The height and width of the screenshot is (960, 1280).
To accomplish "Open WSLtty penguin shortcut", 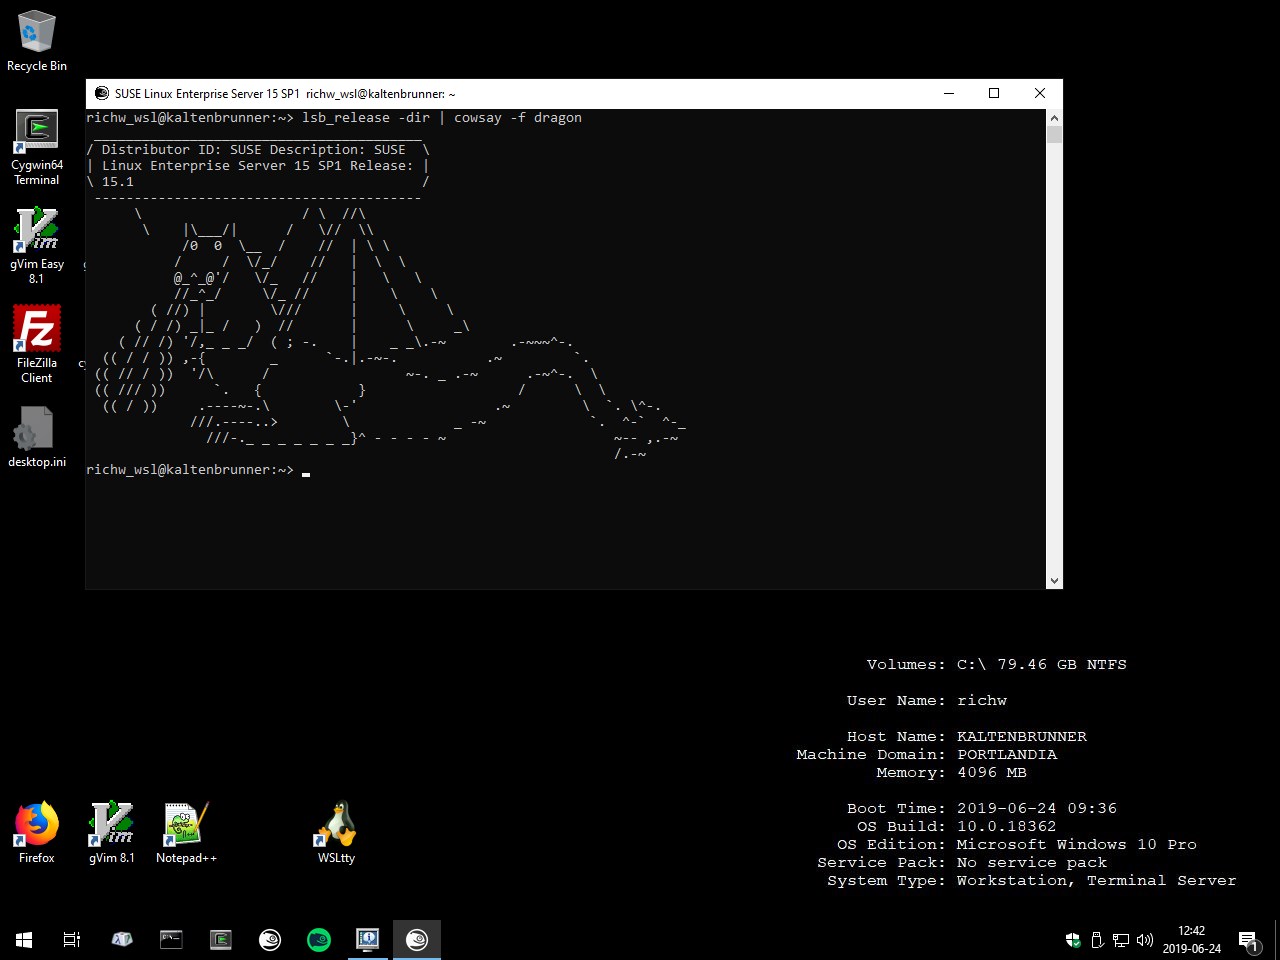I will [x=336, y=832].
